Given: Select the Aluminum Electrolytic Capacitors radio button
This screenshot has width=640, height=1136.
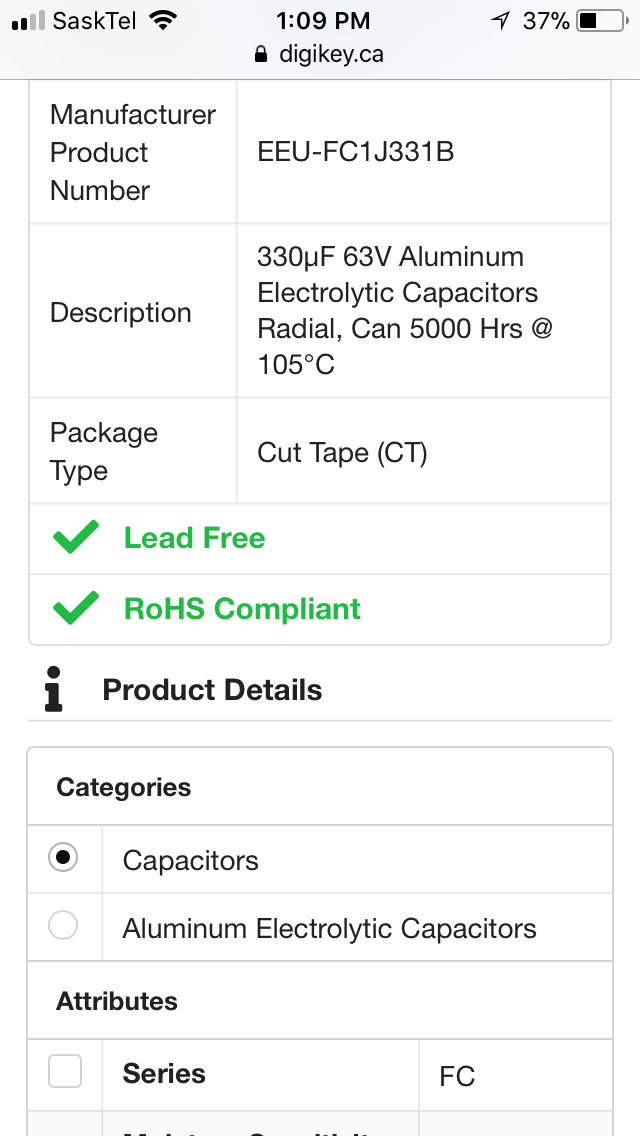Looking at the screenshot, I should (x=63, y=926).
